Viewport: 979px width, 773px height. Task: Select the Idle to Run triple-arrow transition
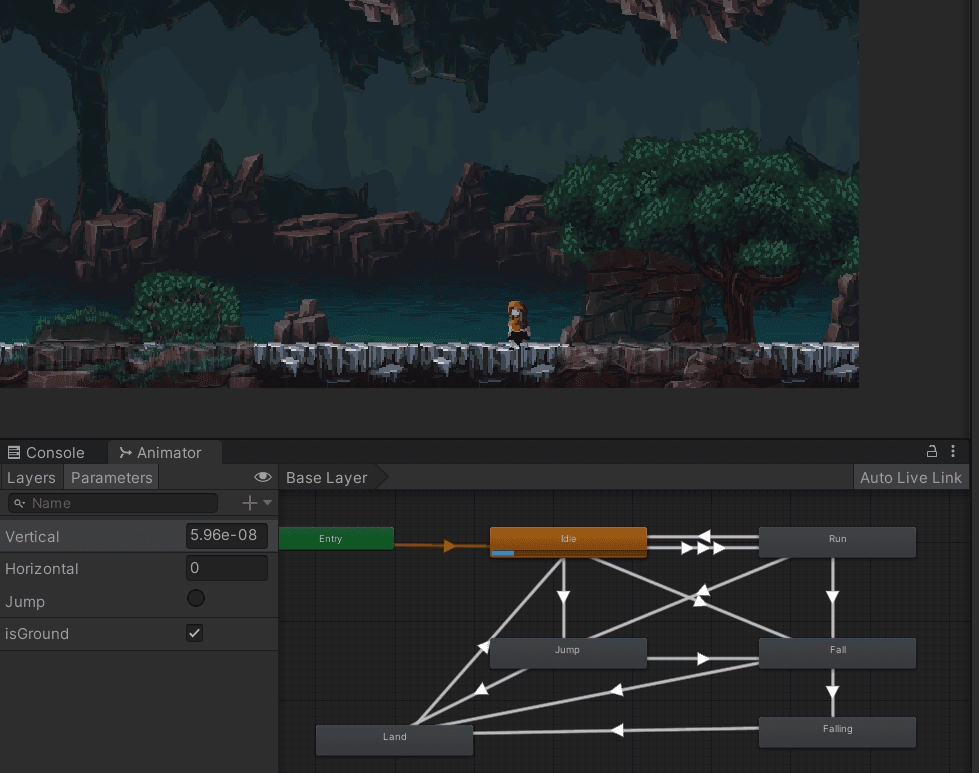[x=703, y=548]
